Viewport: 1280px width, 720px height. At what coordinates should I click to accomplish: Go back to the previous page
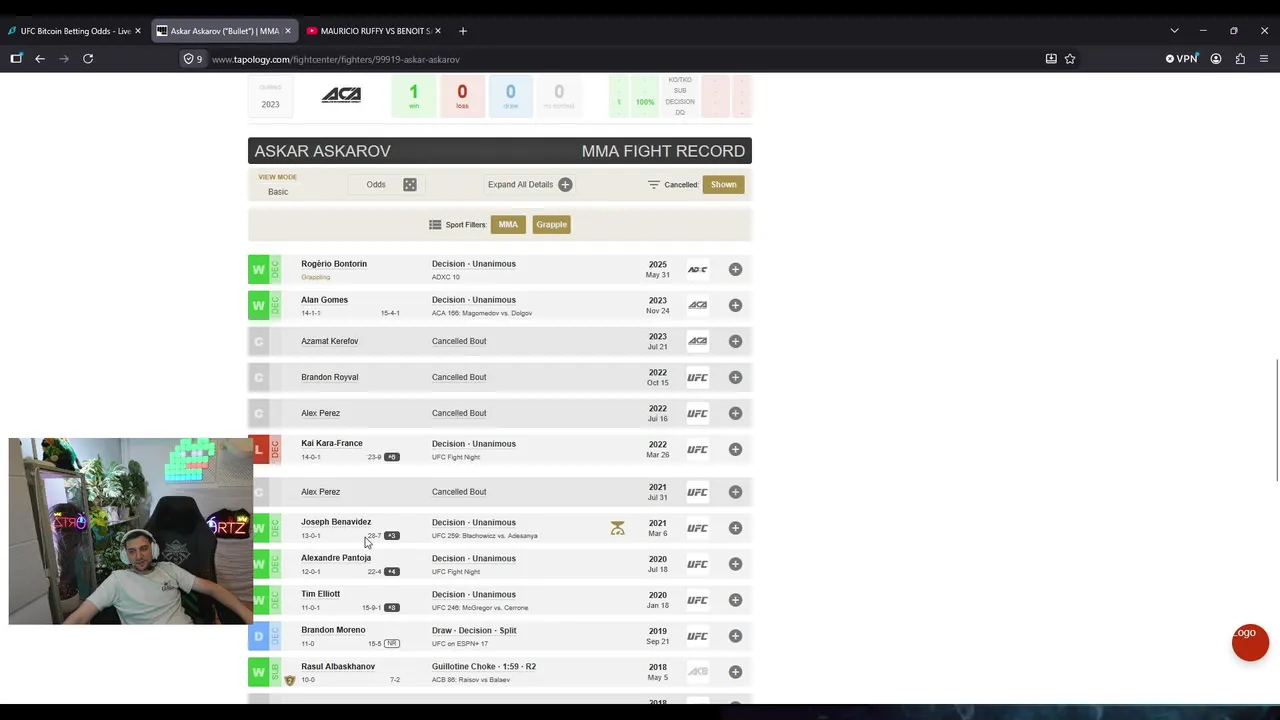40,59
